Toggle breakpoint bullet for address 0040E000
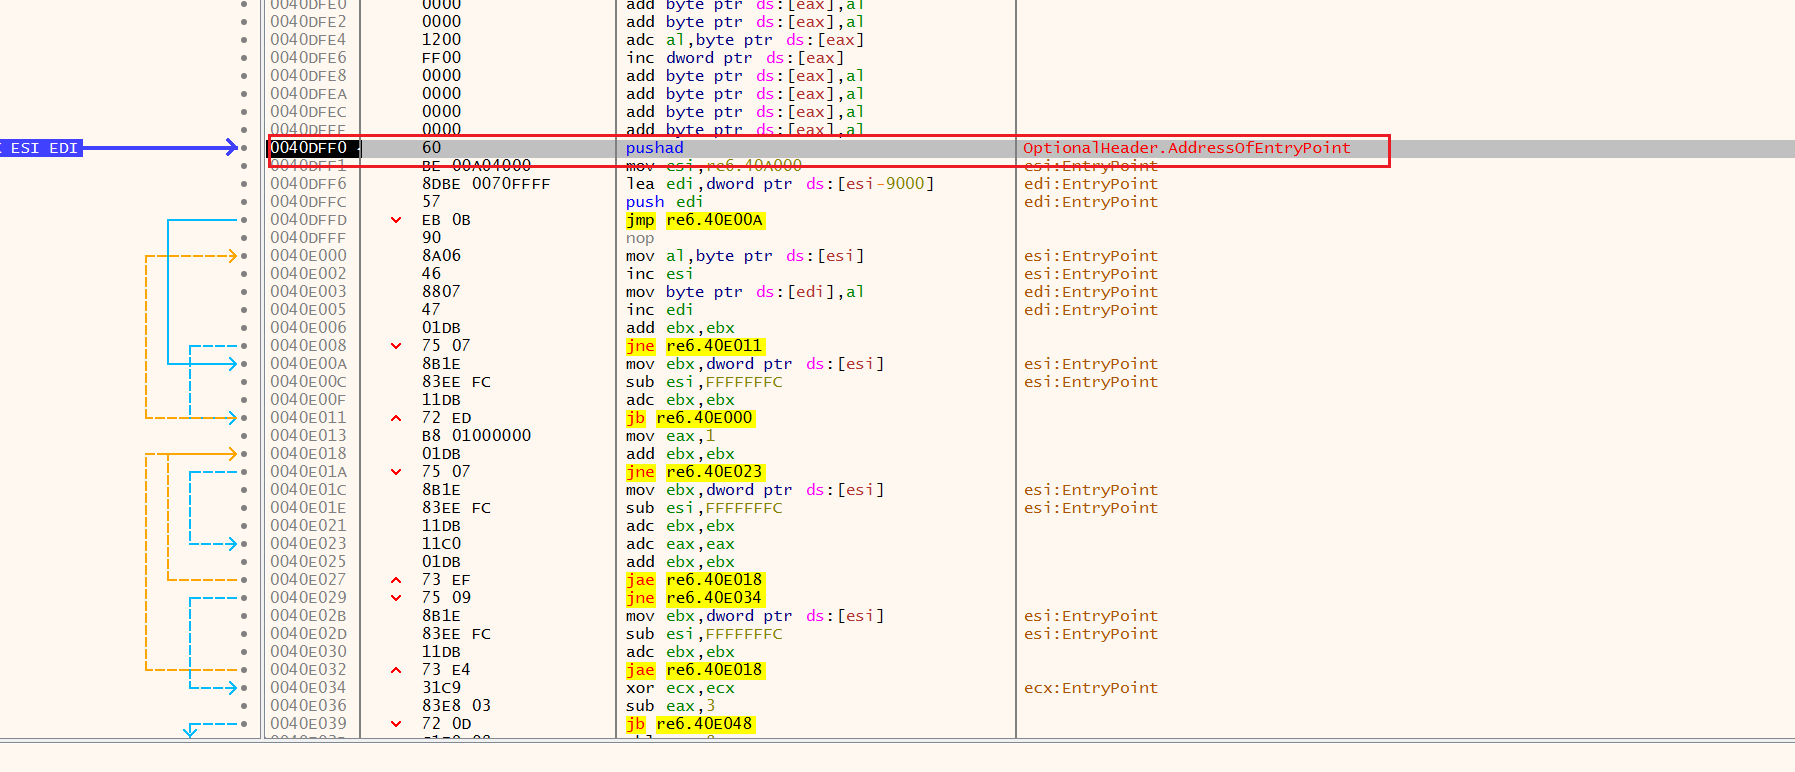The height and width of the screenshot is (772, 1795). 244,256
